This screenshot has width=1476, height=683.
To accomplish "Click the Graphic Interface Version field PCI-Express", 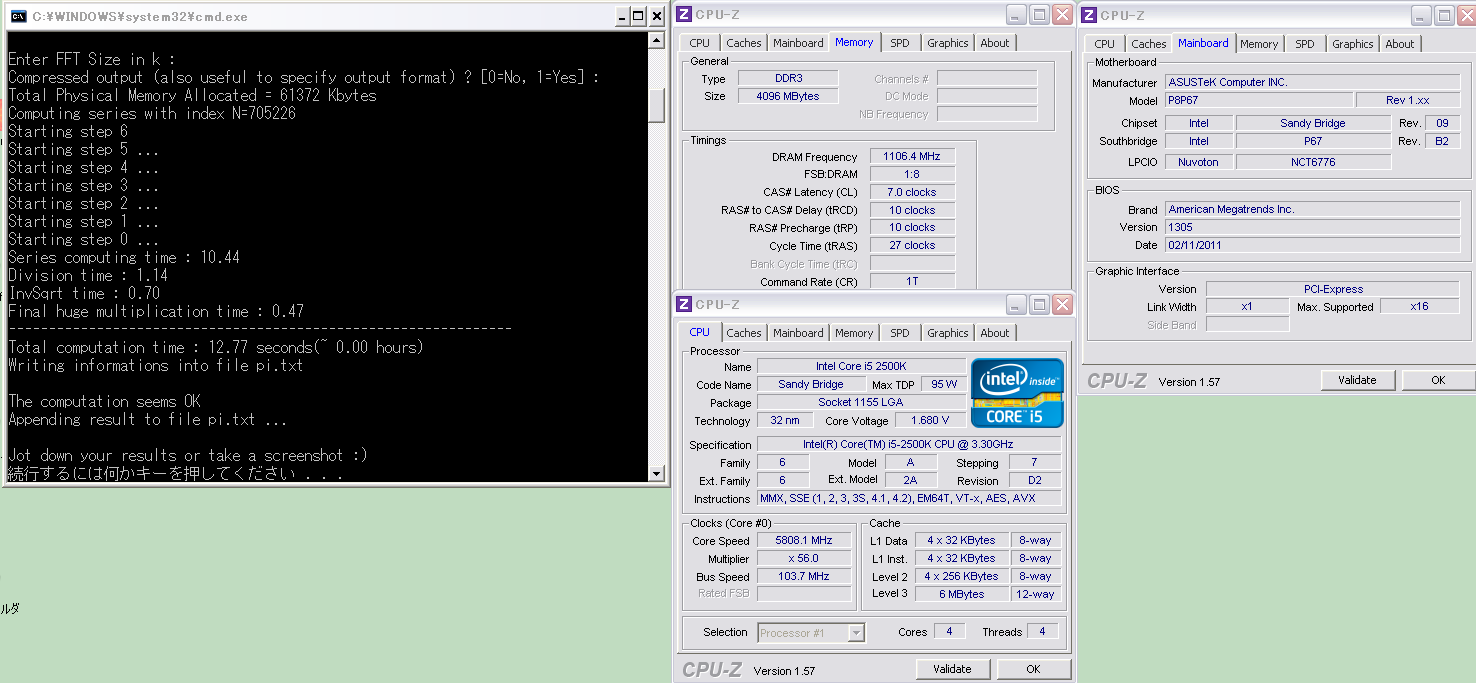I will point(1331,289).
